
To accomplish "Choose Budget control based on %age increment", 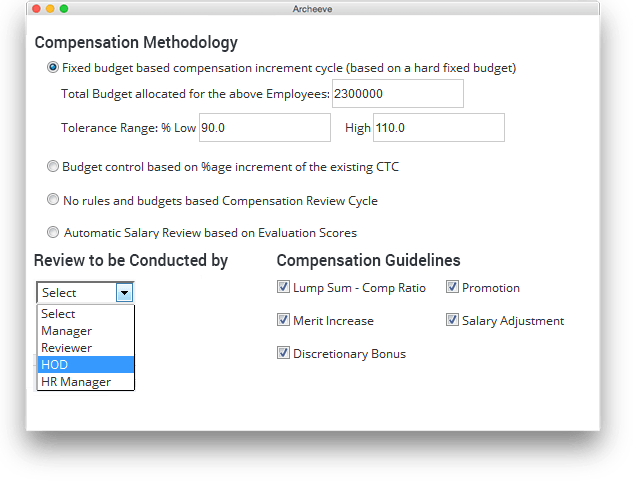I will tap(53, 166).
